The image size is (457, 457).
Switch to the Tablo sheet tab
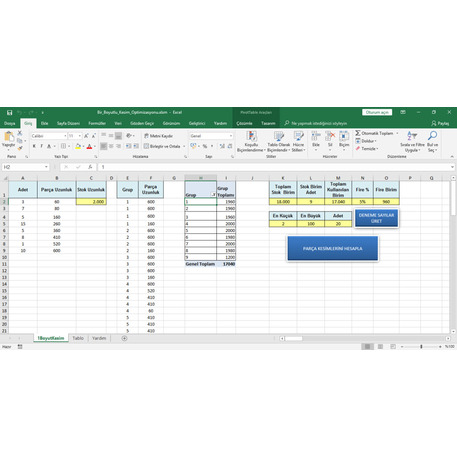(78, 338)
